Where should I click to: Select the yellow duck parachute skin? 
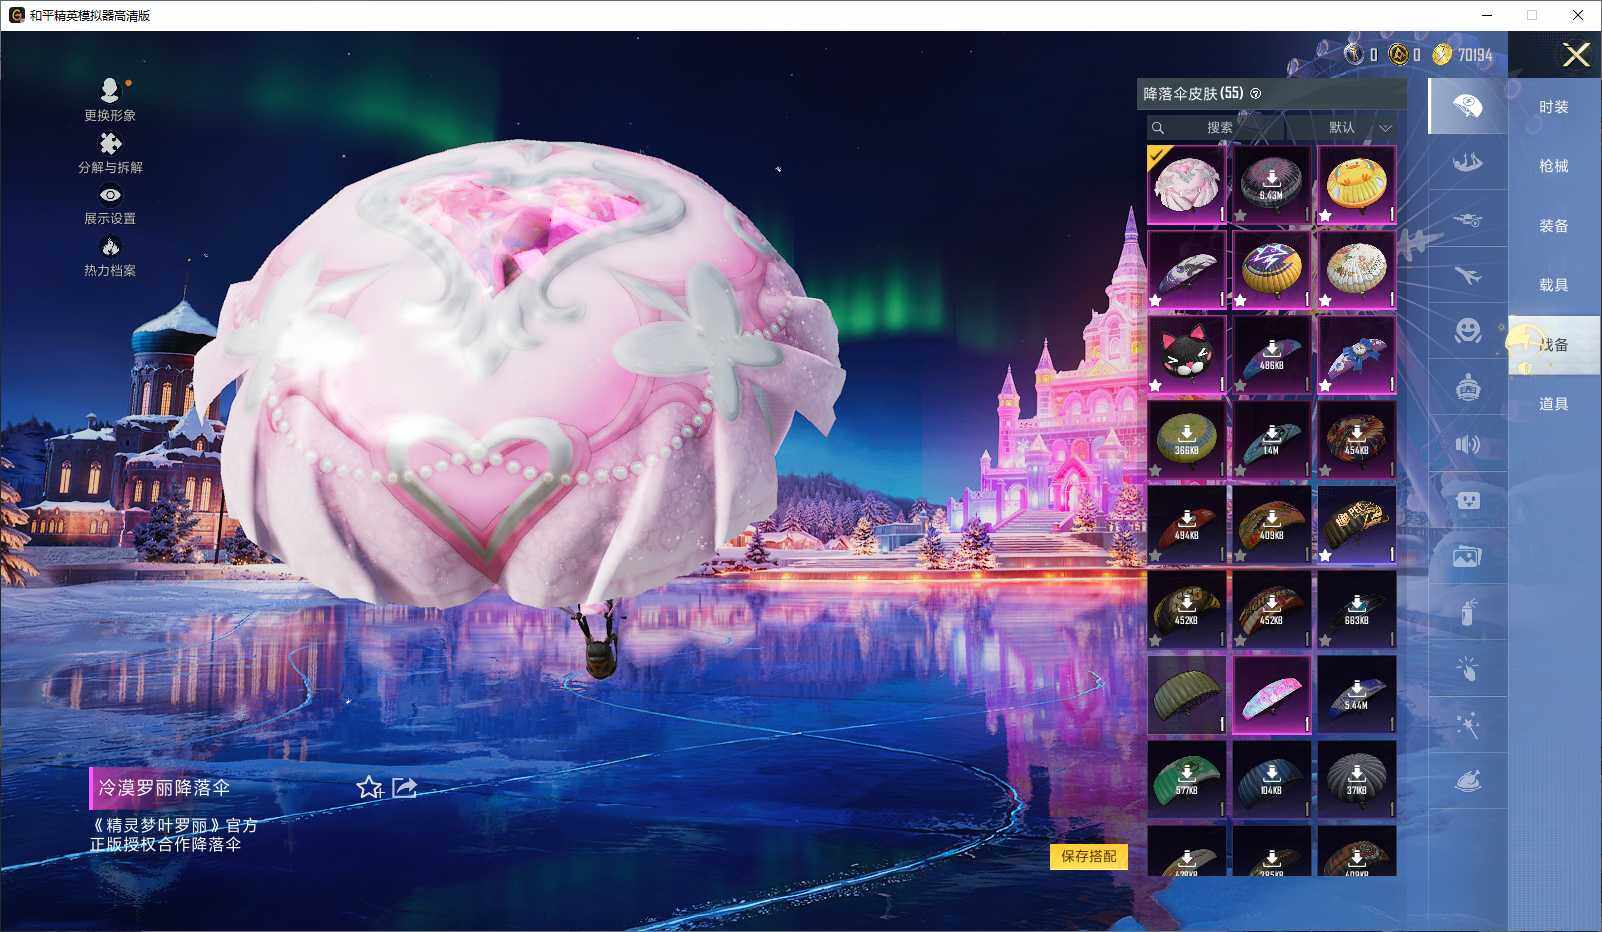coord(1357,185)
